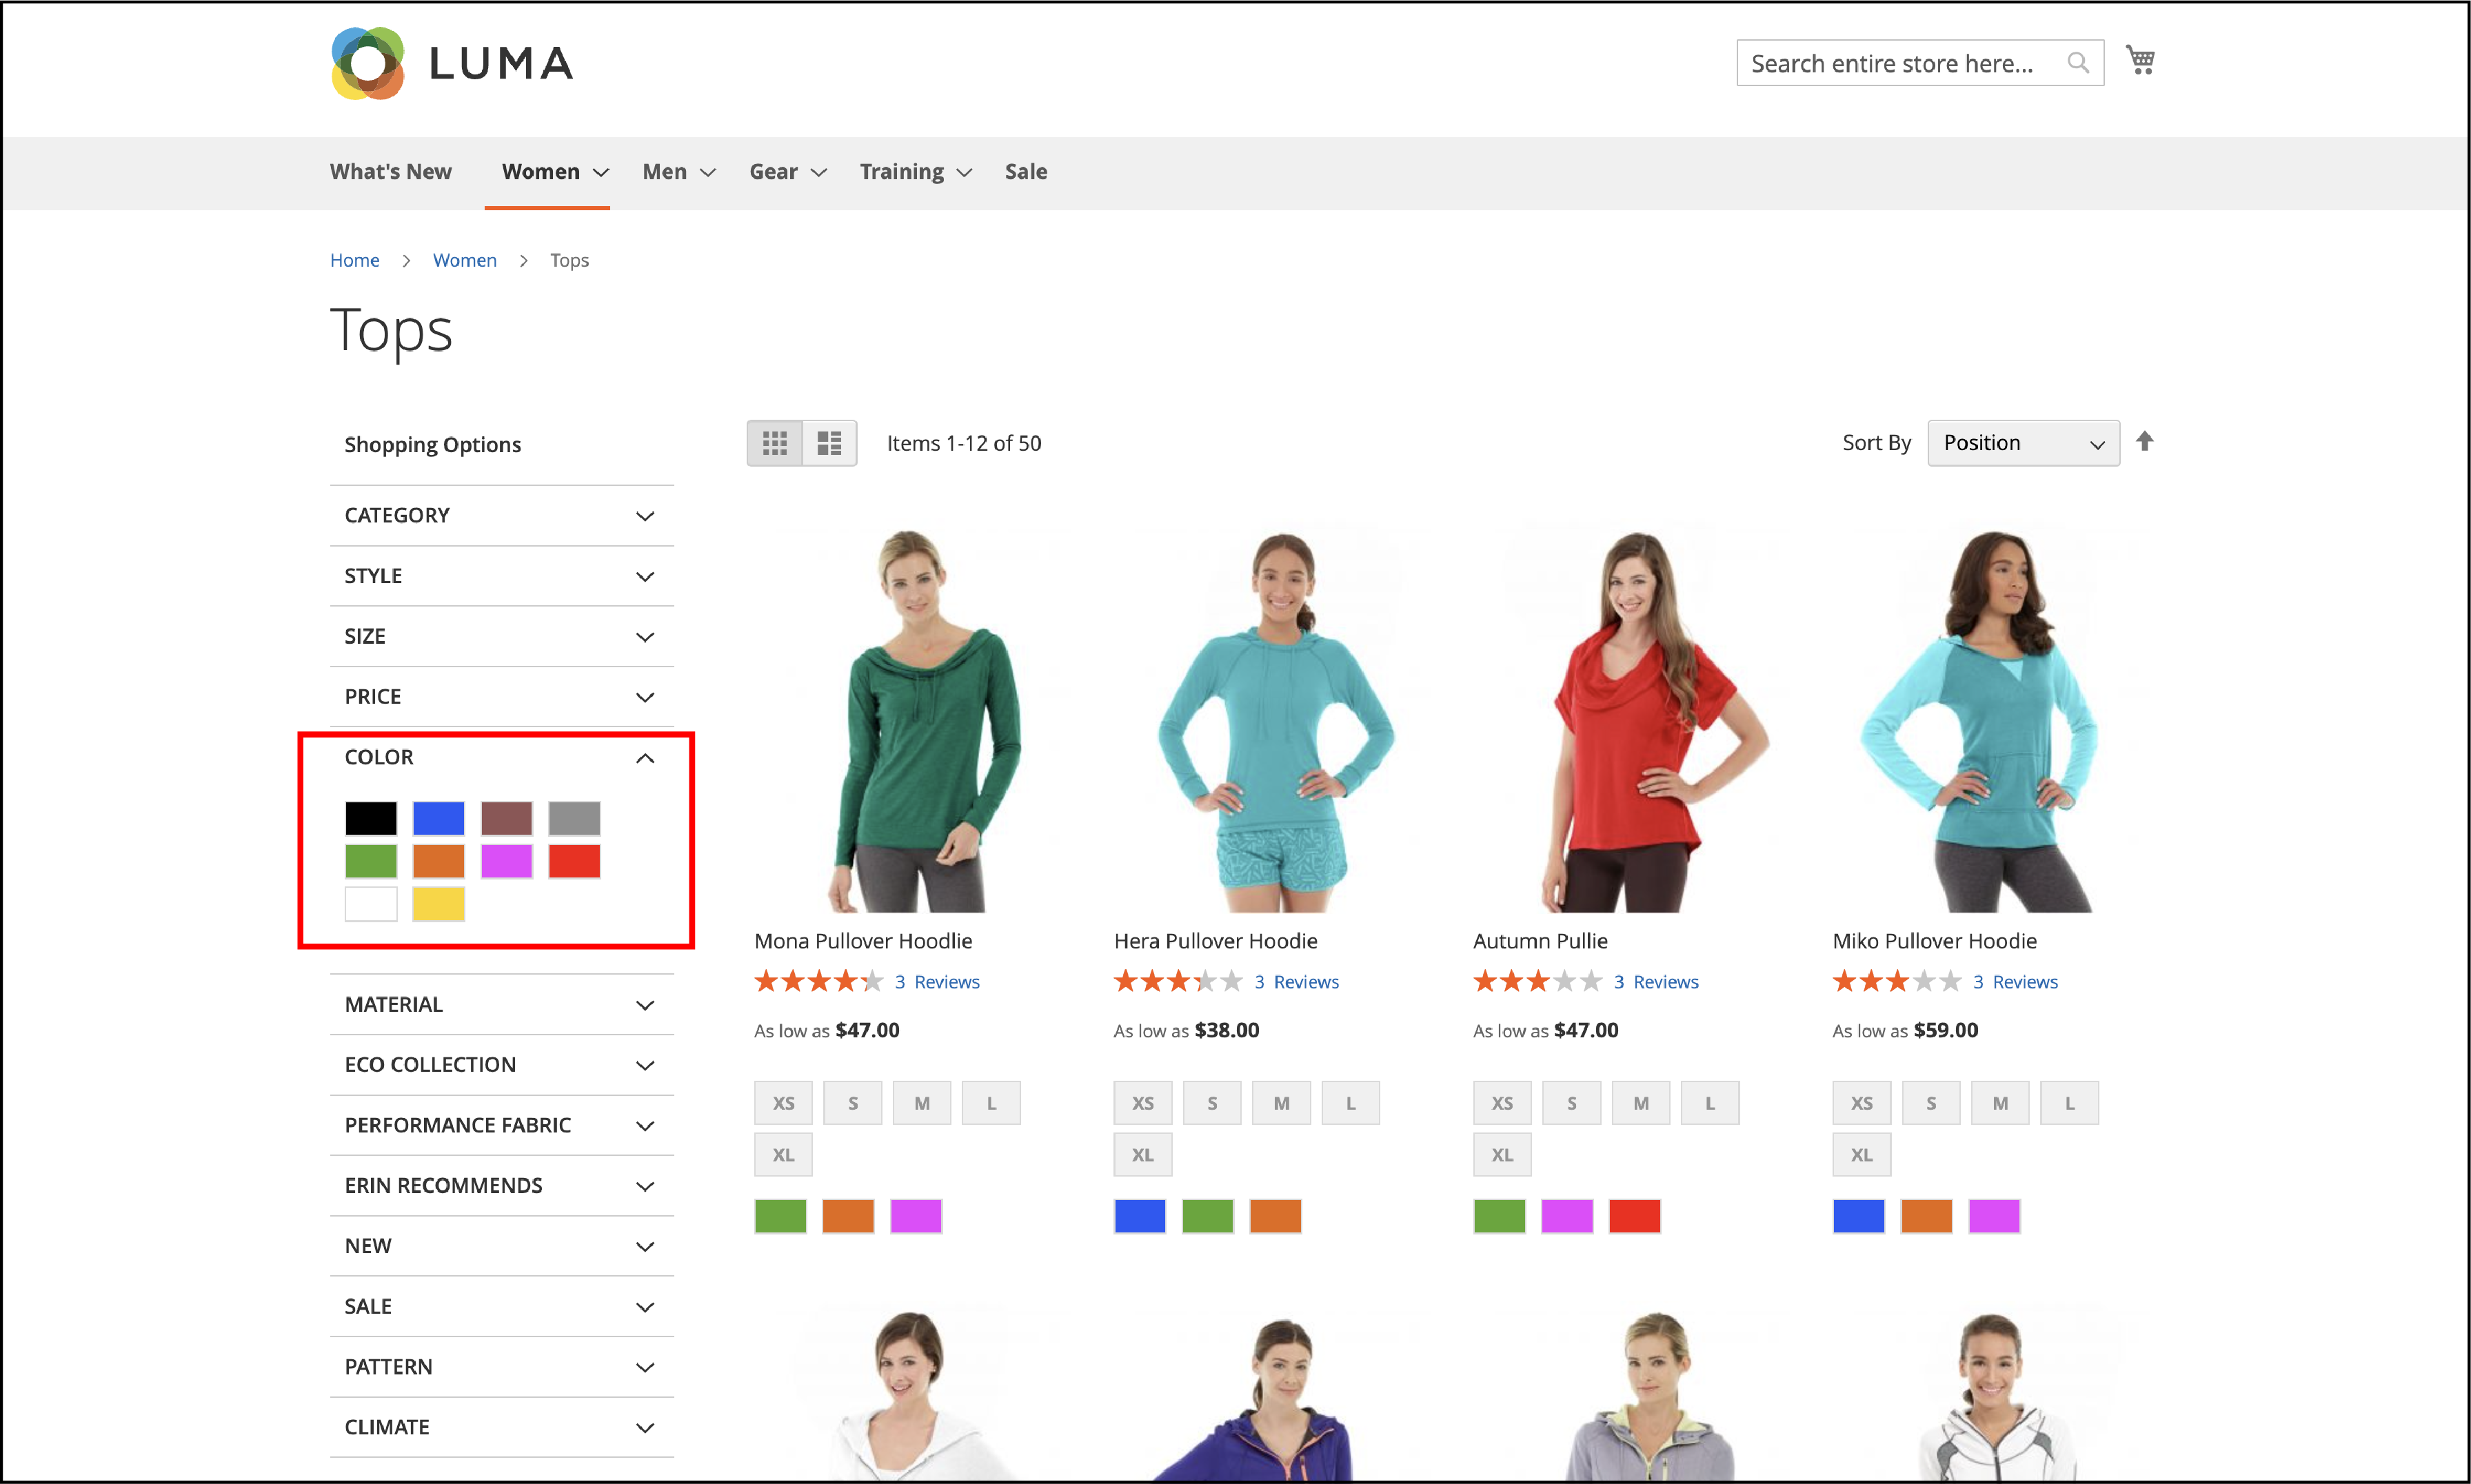
Task: View reviews for Autumn Pullie
Action: click(1656, 982)
